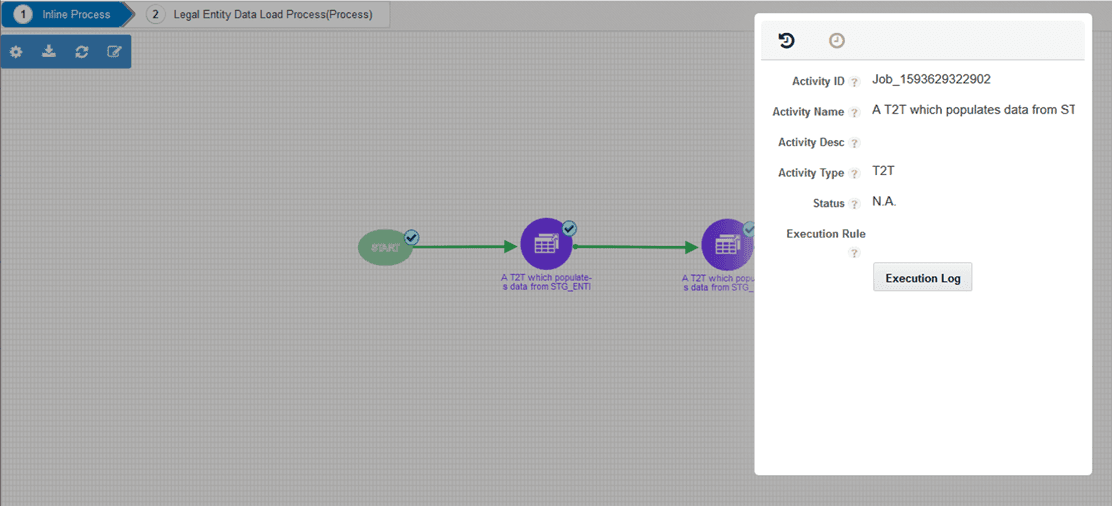Select the second T2T node partly hidden
Viewport: 1112px width, 506px height.
coord(728,244)
